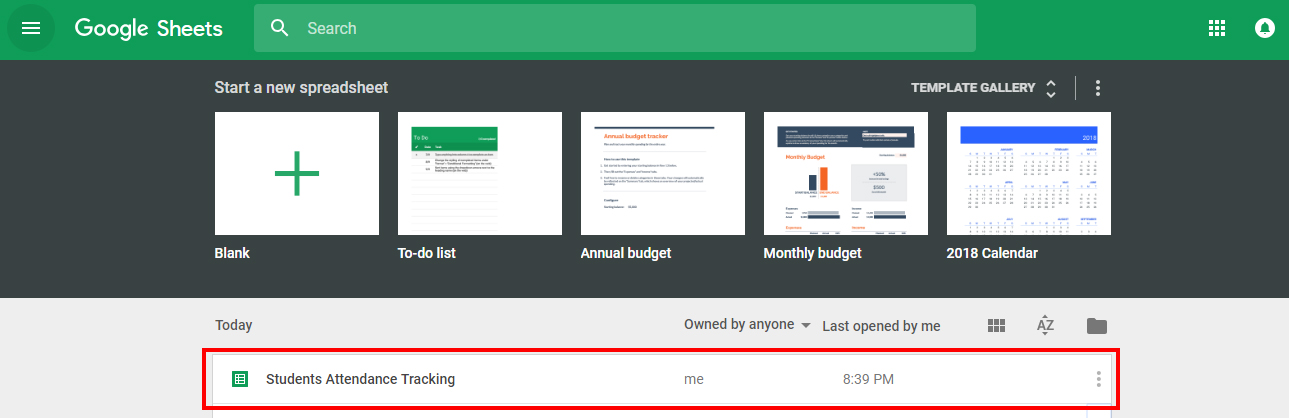Click the 2018 Calendar label
The height and width of the screenshot is (418, 1289).
[992, 253]
